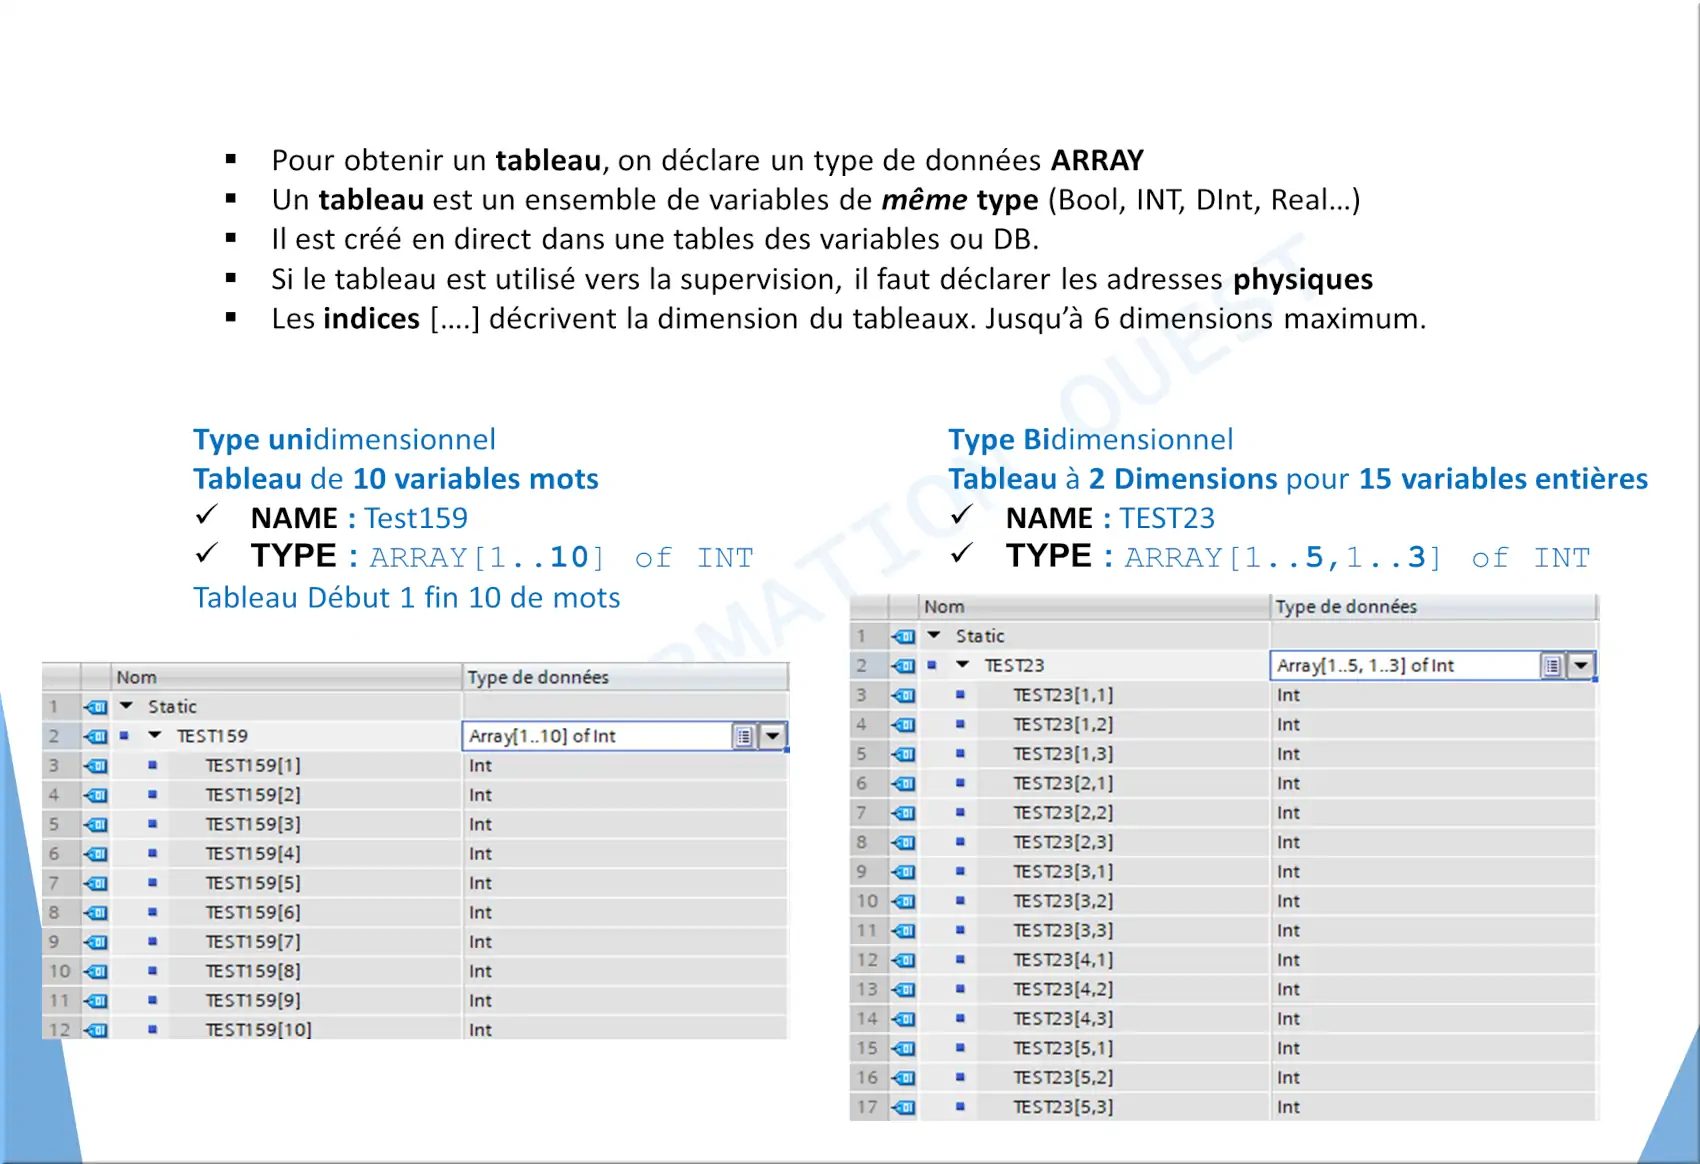Click tag icon on row TEST159[3]
Screen dimensions: 1700x1164
(97, 824)
